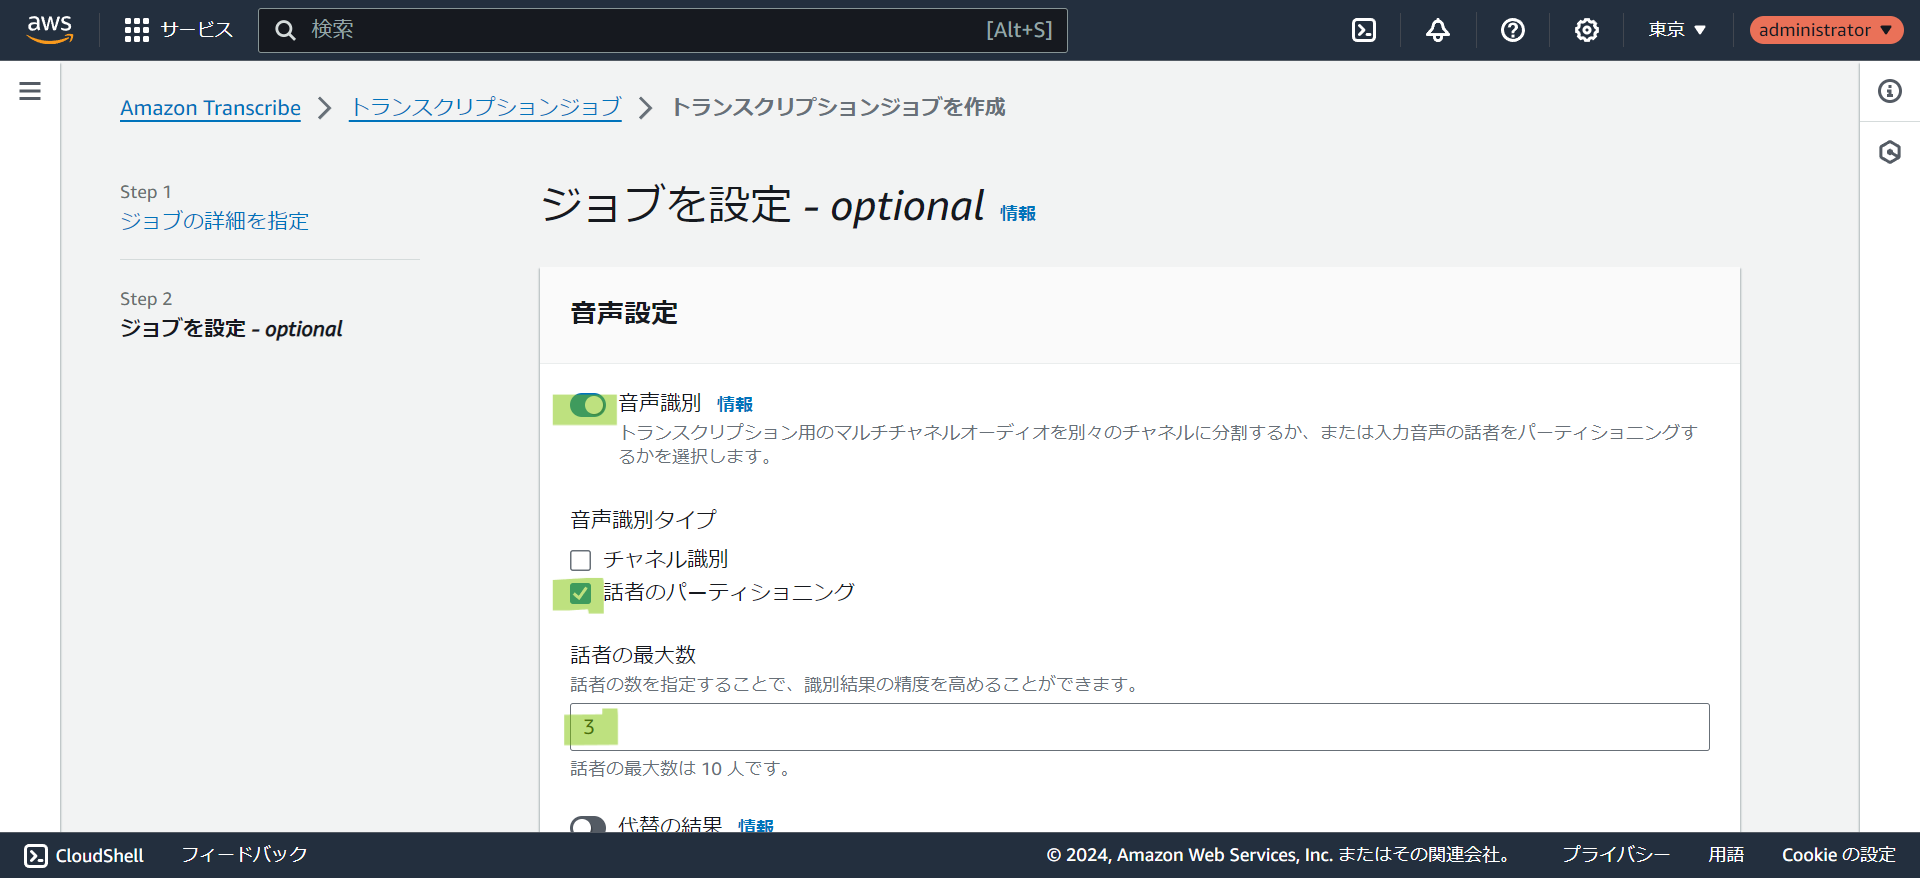Click the AWS logo home icon

click(x=49, y=30)
